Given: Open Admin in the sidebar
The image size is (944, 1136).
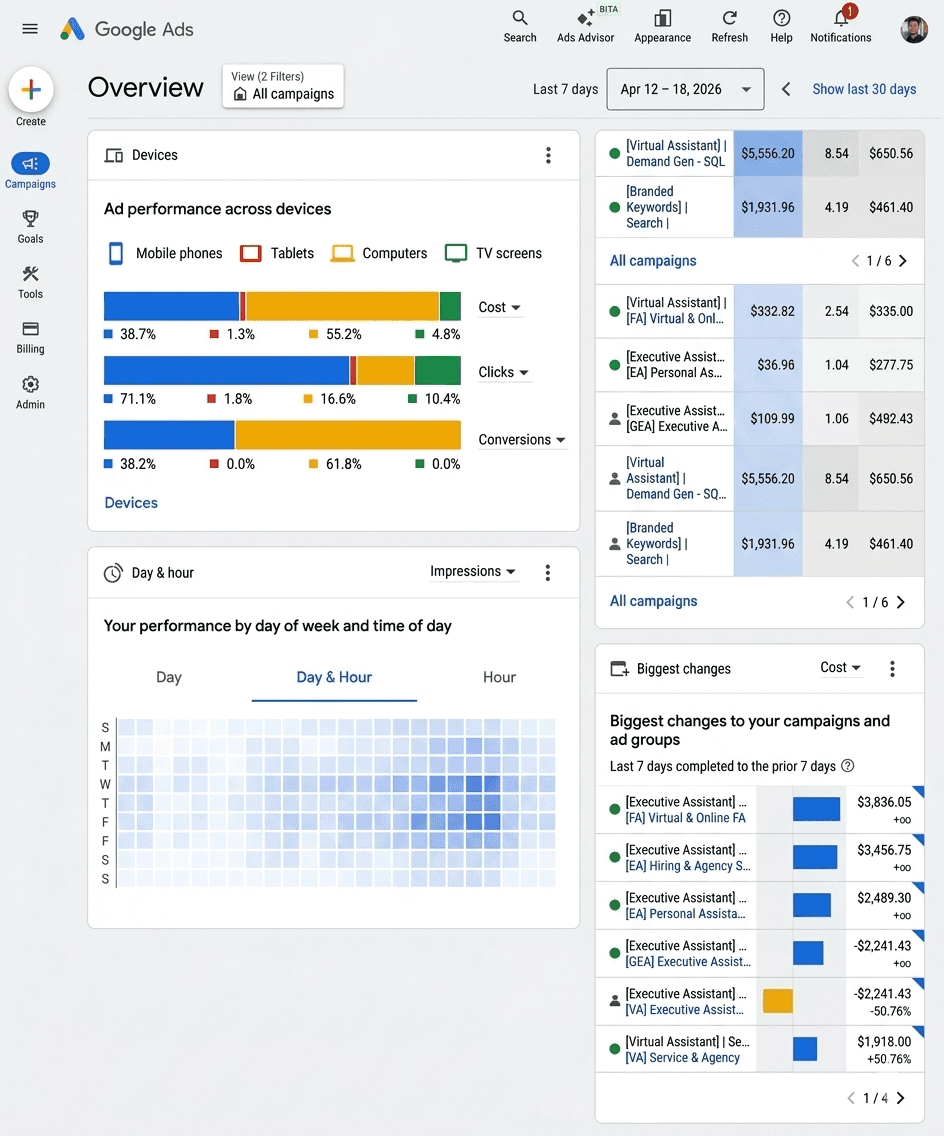Looking at the screenshot, I should [30, 393].
